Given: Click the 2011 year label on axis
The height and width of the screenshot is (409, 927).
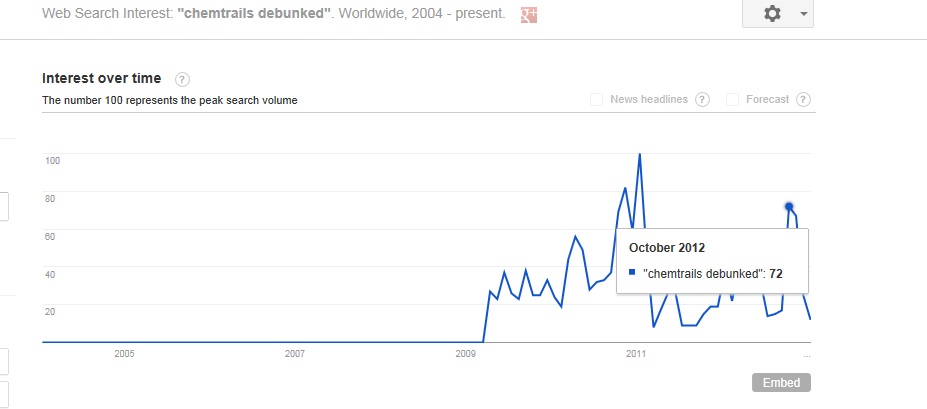Looking at the screenshot, I should click(636, 353).
